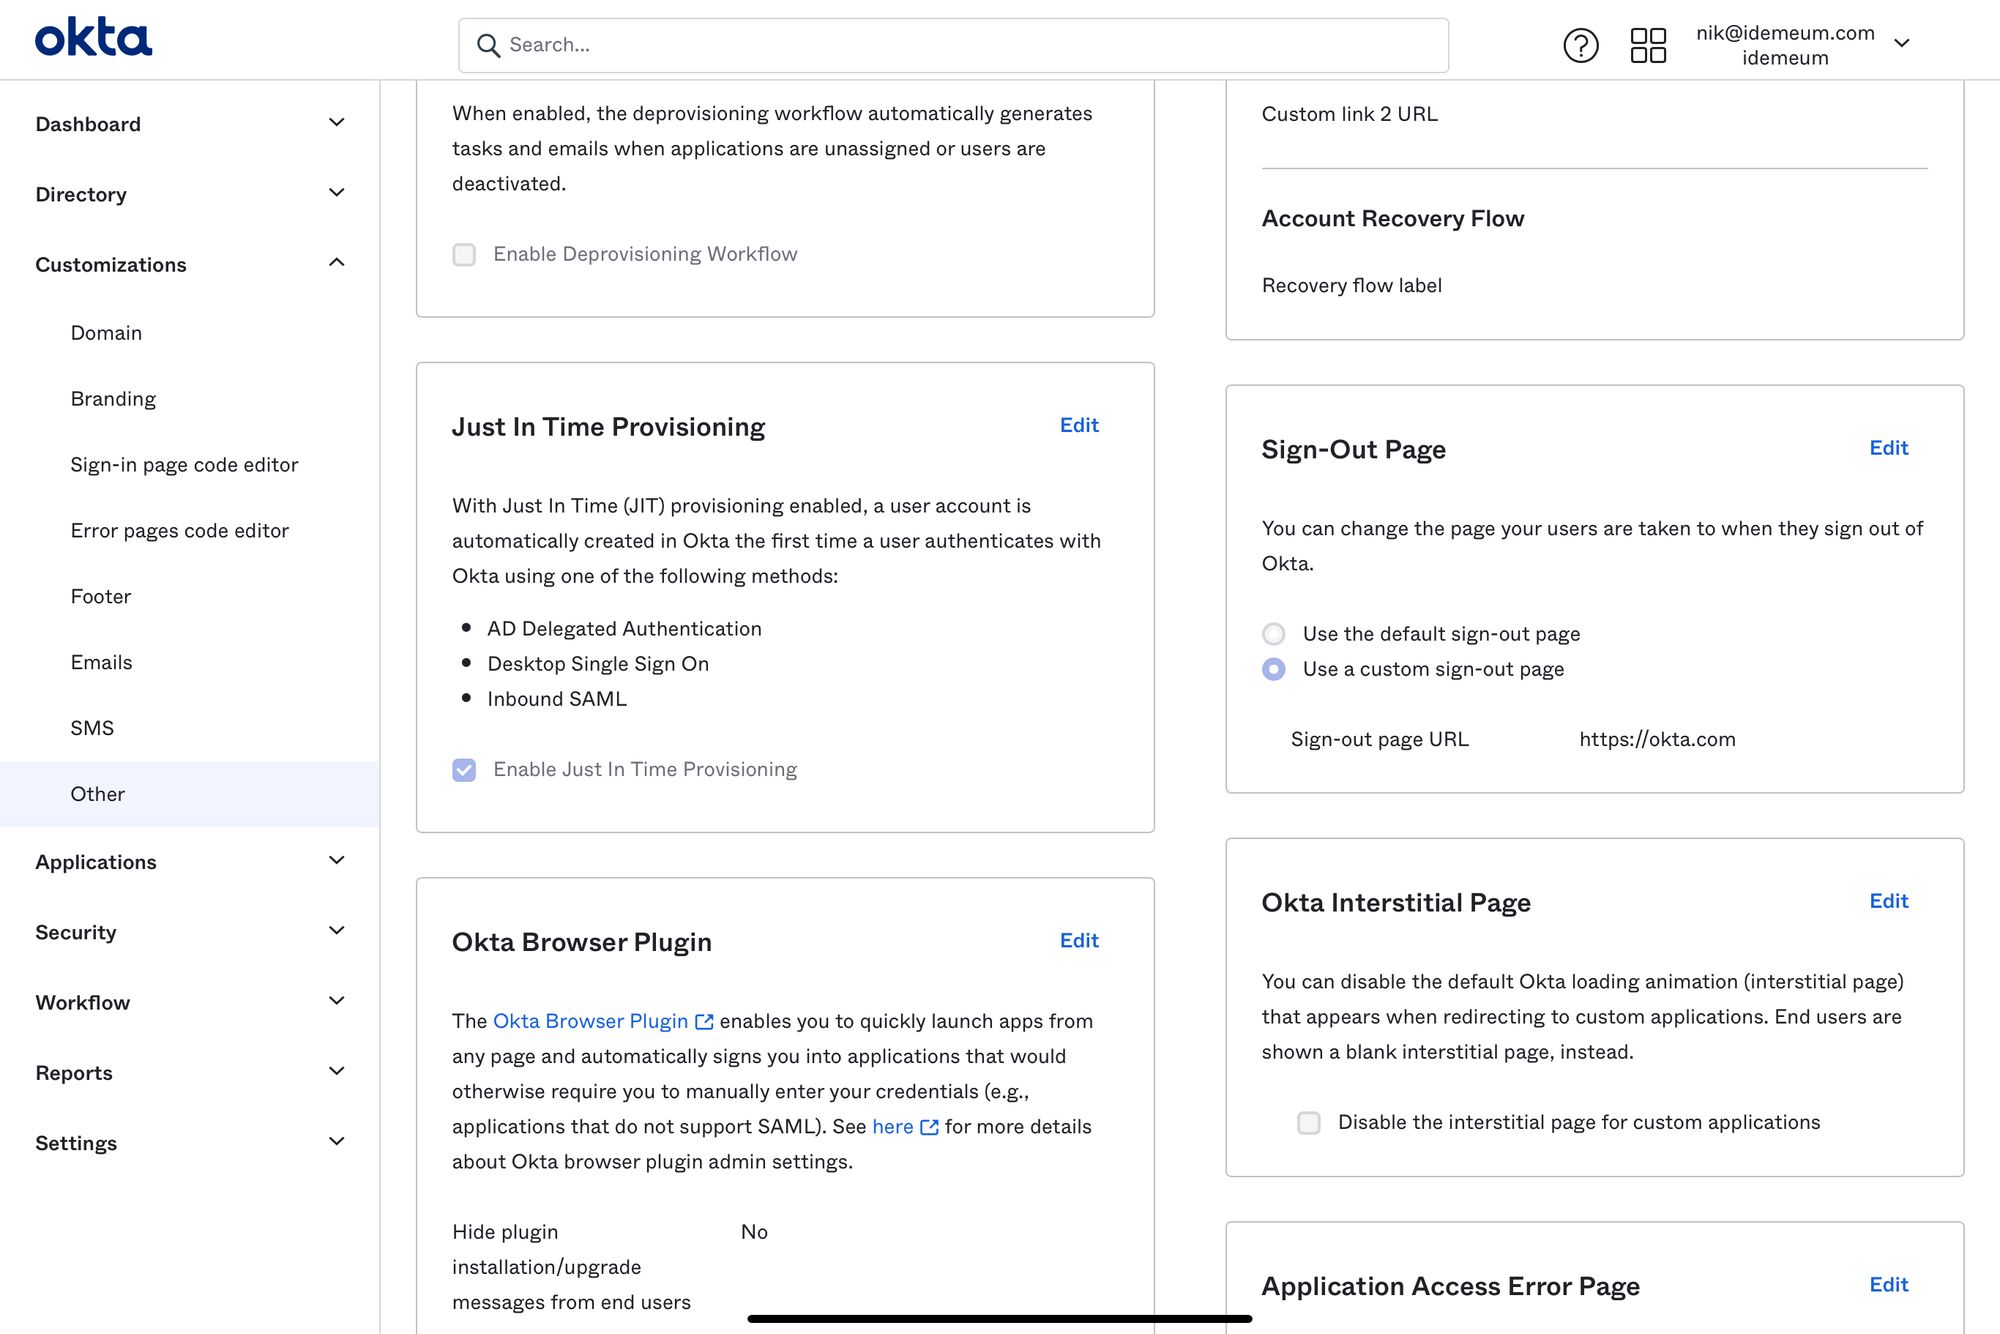The height and width of the screenshot is (1334, 2000).
Task: Open the apps grid icon
Action: [1648, 45]
